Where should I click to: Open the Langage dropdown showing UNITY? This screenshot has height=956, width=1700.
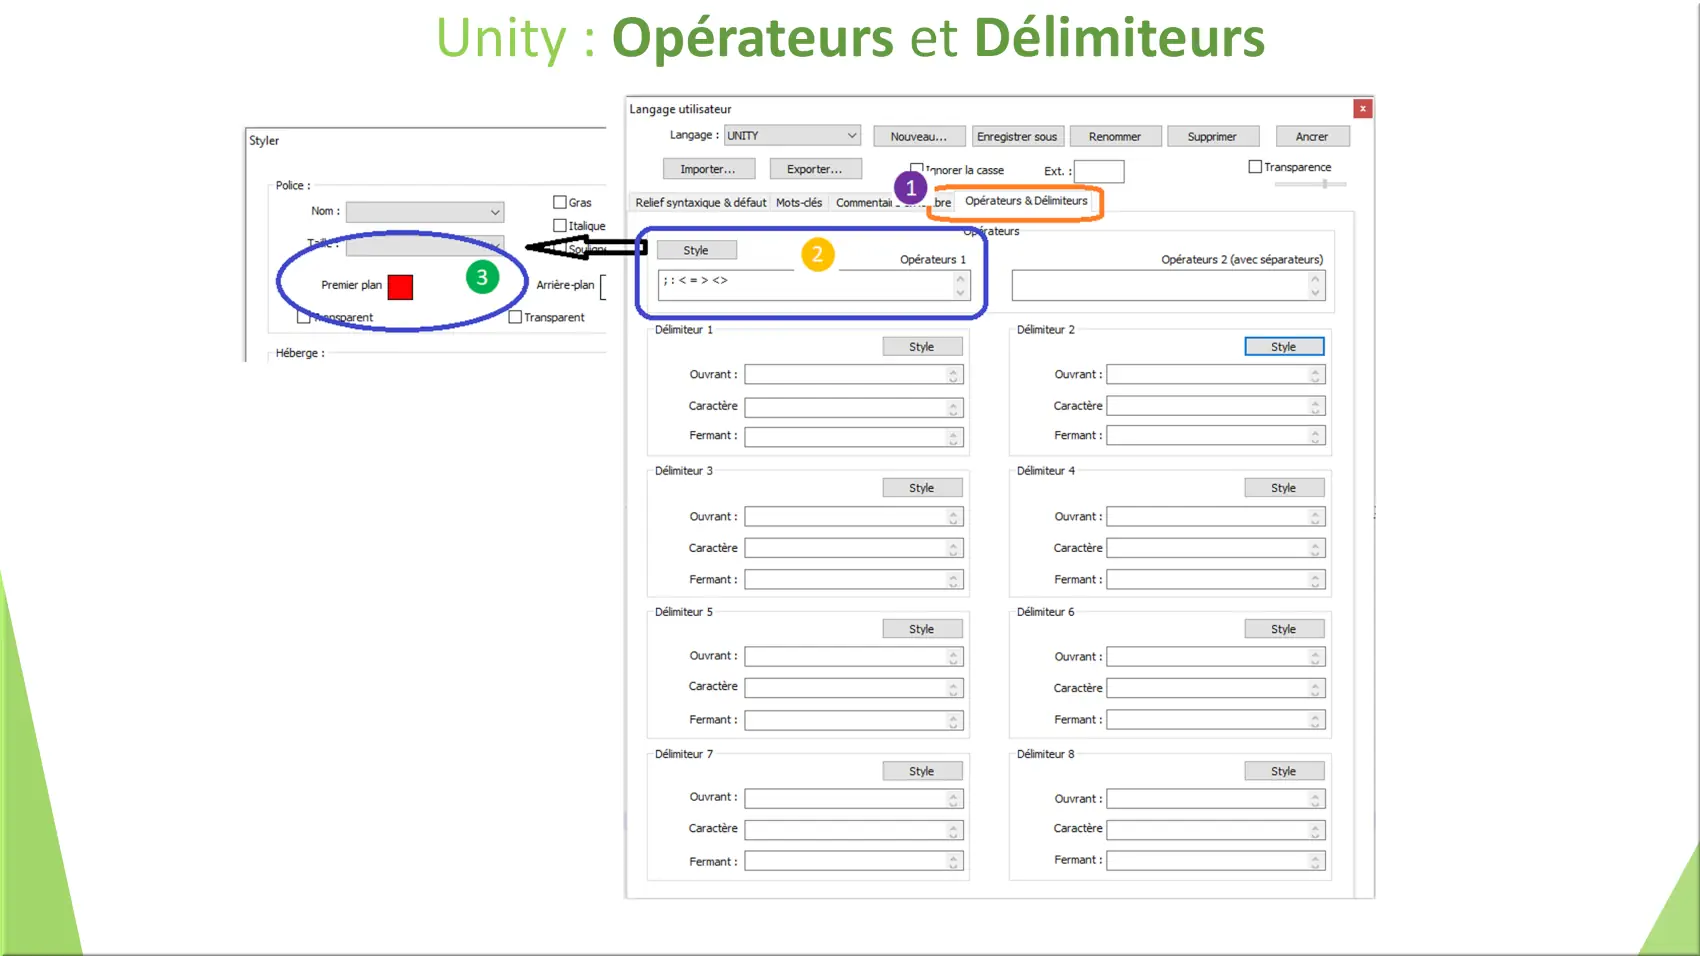pos(792,135)
